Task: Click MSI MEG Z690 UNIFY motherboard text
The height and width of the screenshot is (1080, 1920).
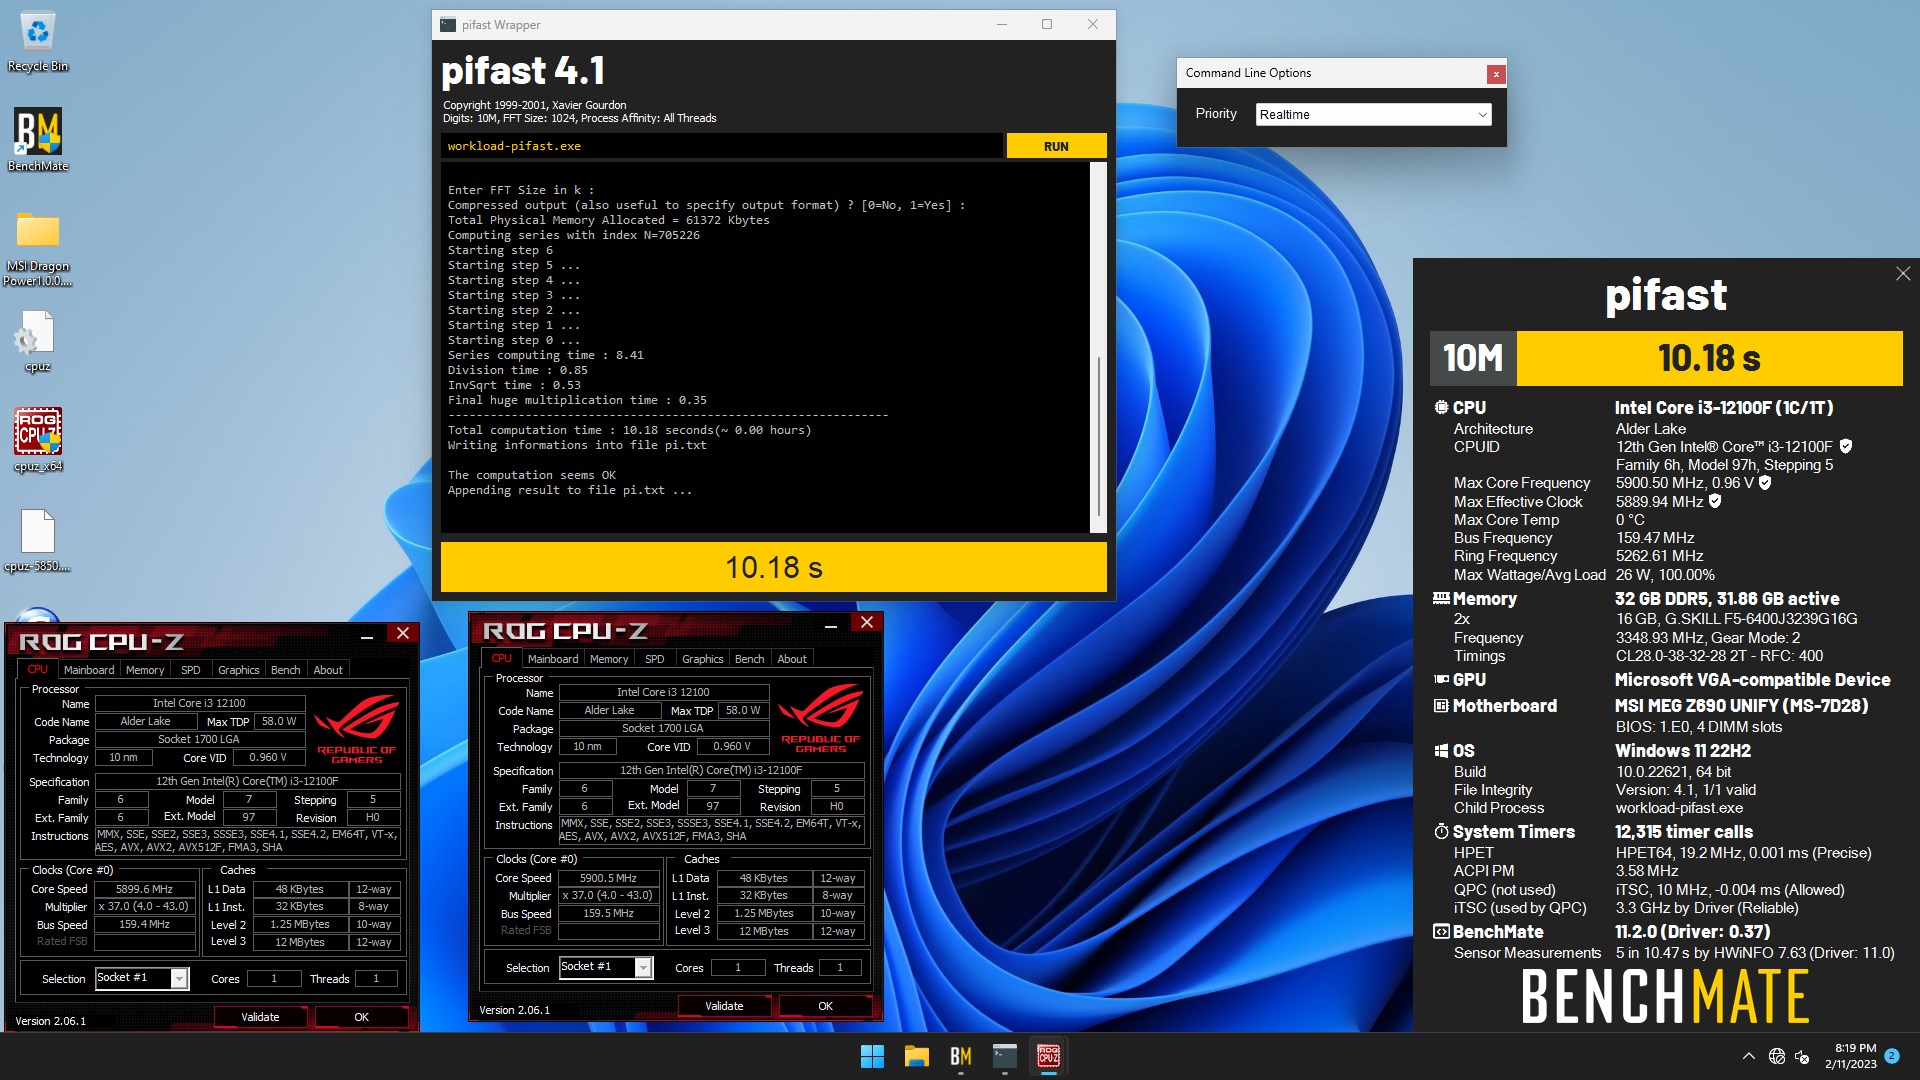Action: [x=1741, y=706]
